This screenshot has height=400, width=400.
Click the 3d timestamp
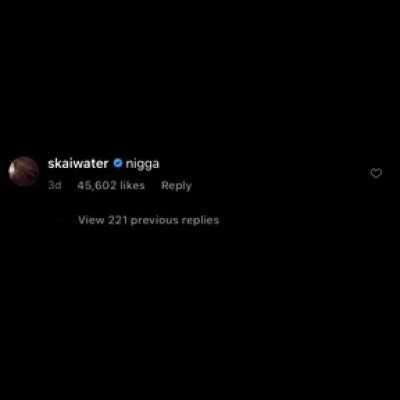click(x=55, y=185)
